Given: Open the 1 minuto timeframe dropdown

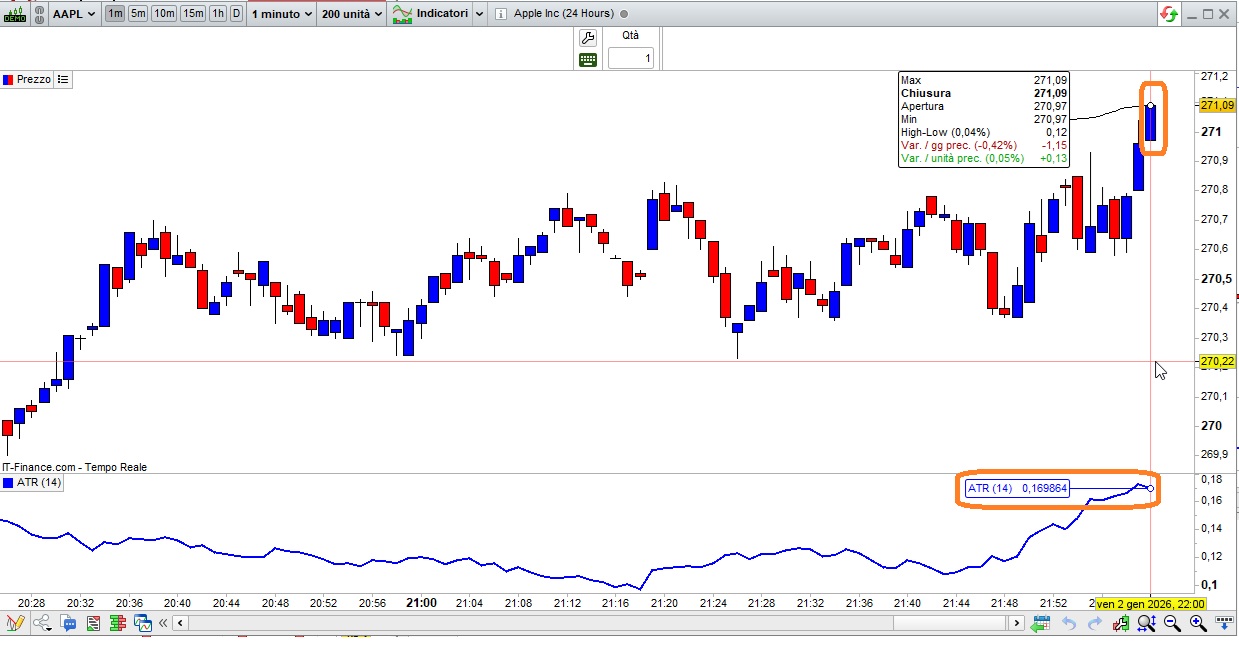Looking at the screenshot, I should pyautogui.click(x=281, y=14).
